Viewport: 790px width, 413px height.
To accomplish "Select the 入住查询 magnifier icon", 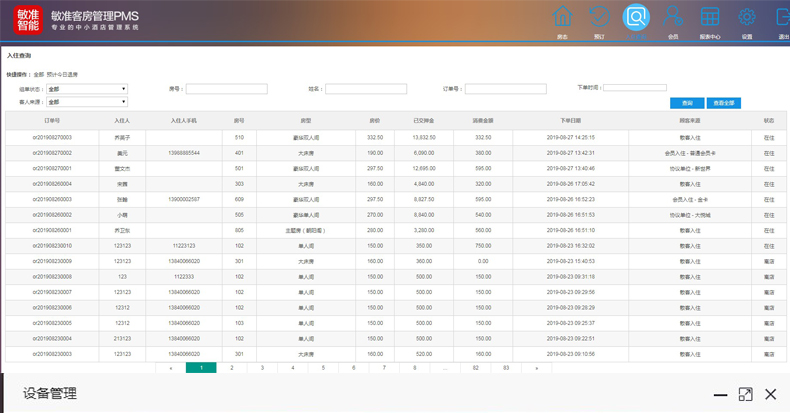I will [636, 18].
